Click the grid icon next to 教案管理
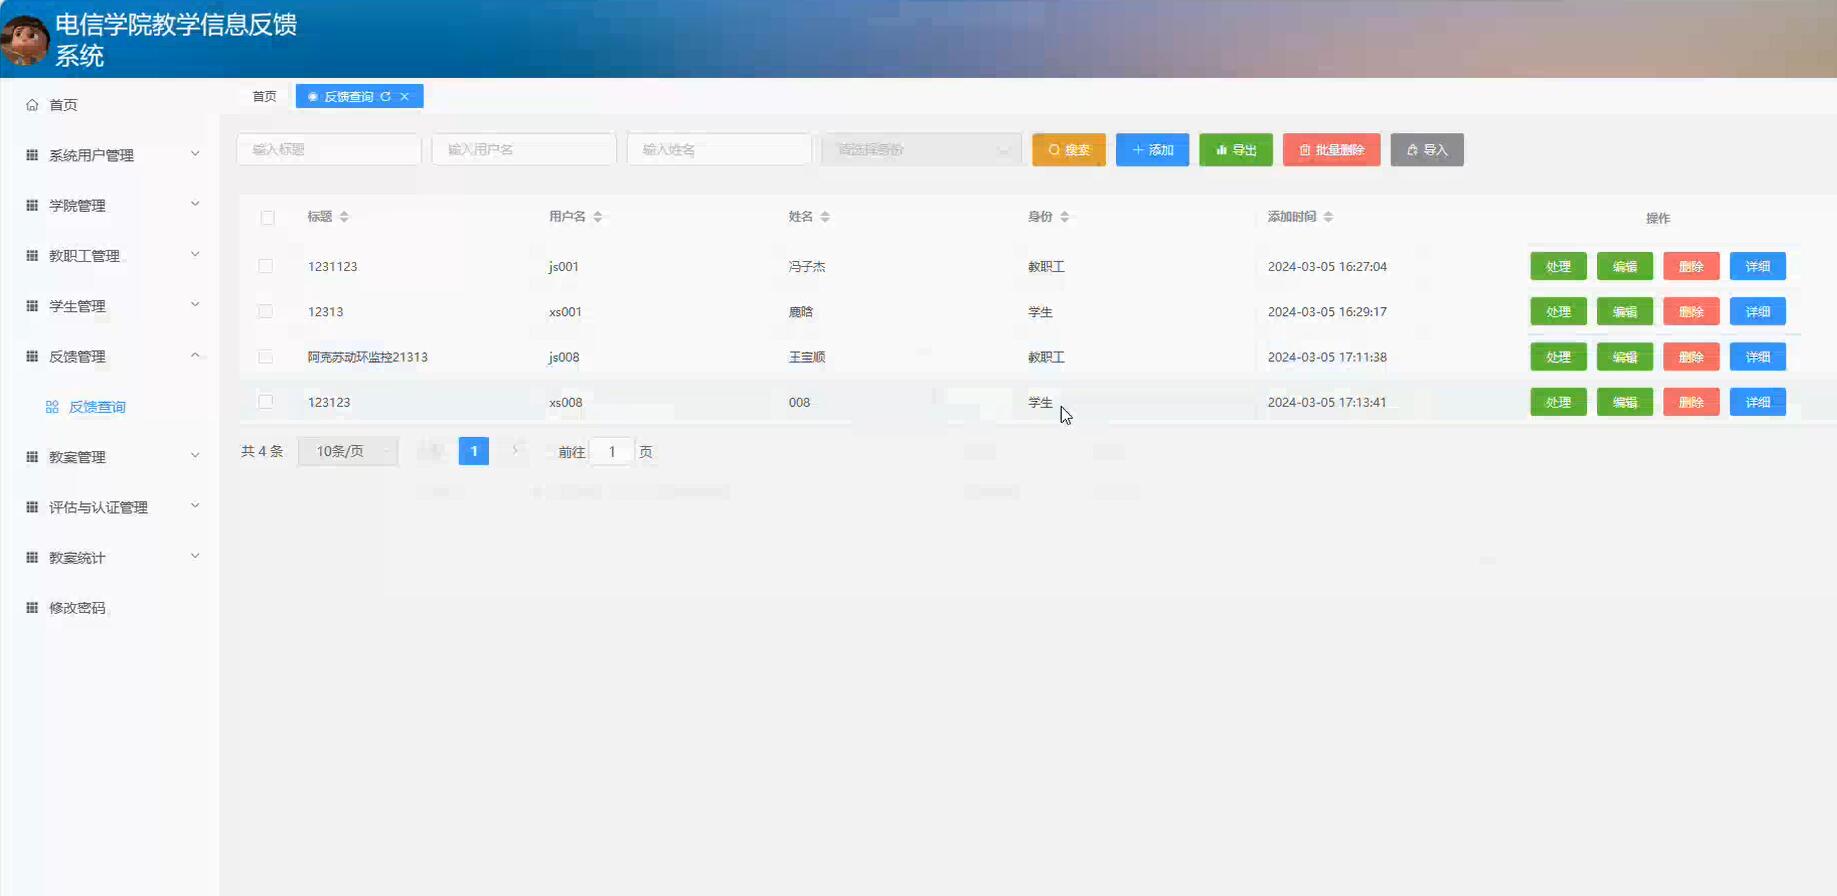1837x896 pixels. coord(32,457)
